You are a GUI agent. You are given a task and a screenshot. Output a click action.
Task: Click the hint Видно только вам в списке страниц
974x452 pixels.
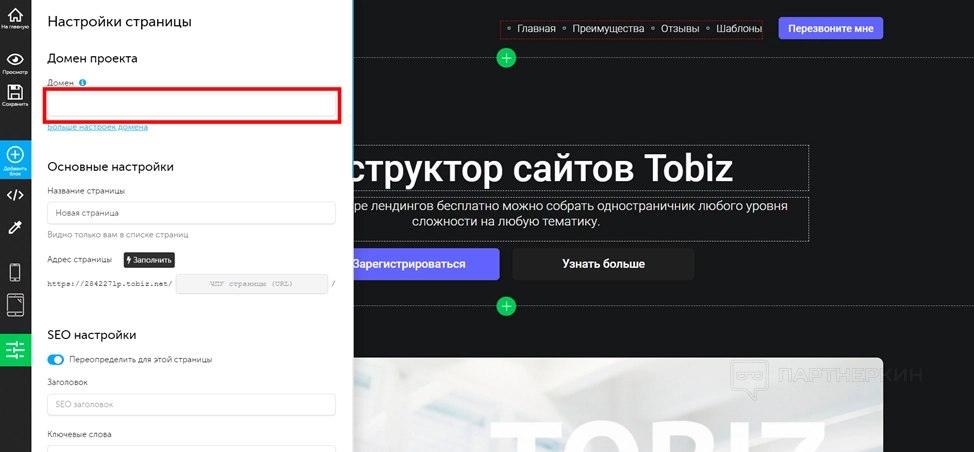117,235
